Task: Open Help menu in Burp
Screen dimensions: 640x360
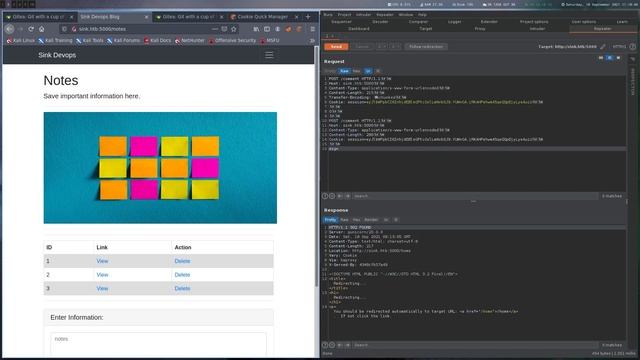Action: [x=422, y=15]
